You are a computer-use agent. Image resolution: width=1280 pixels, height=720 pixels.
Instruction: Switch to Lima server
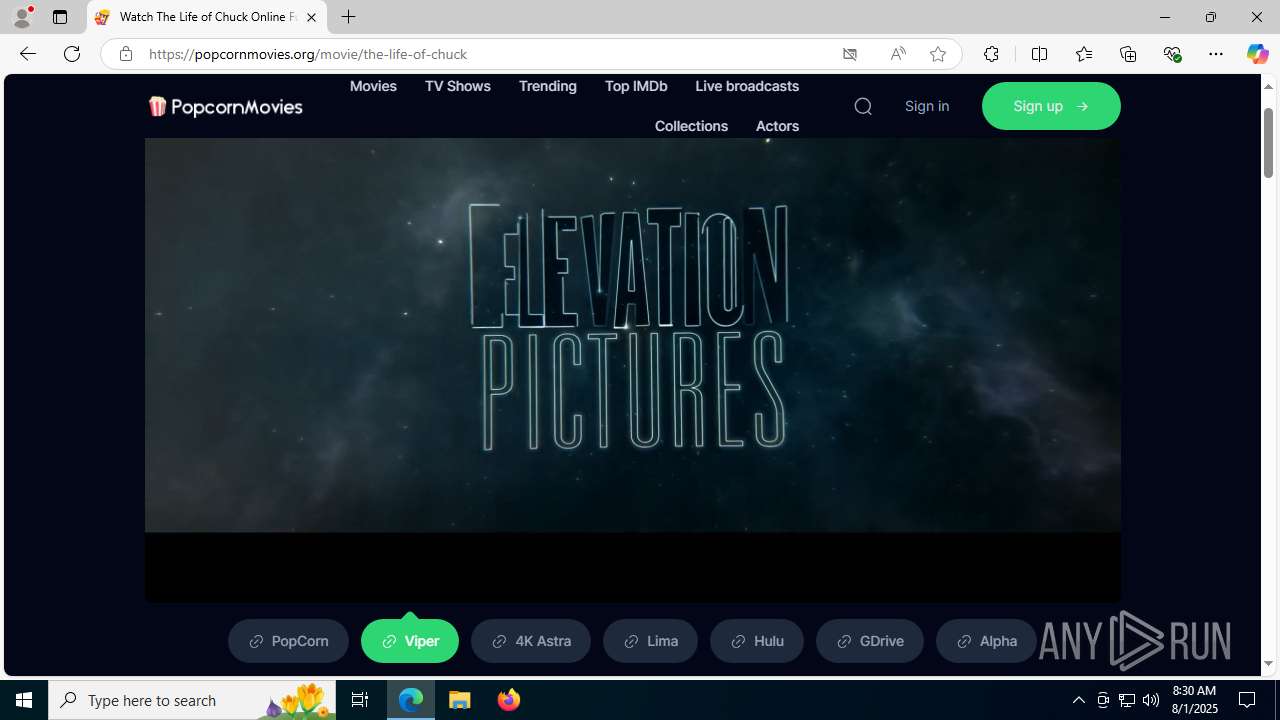pos(650,641)
